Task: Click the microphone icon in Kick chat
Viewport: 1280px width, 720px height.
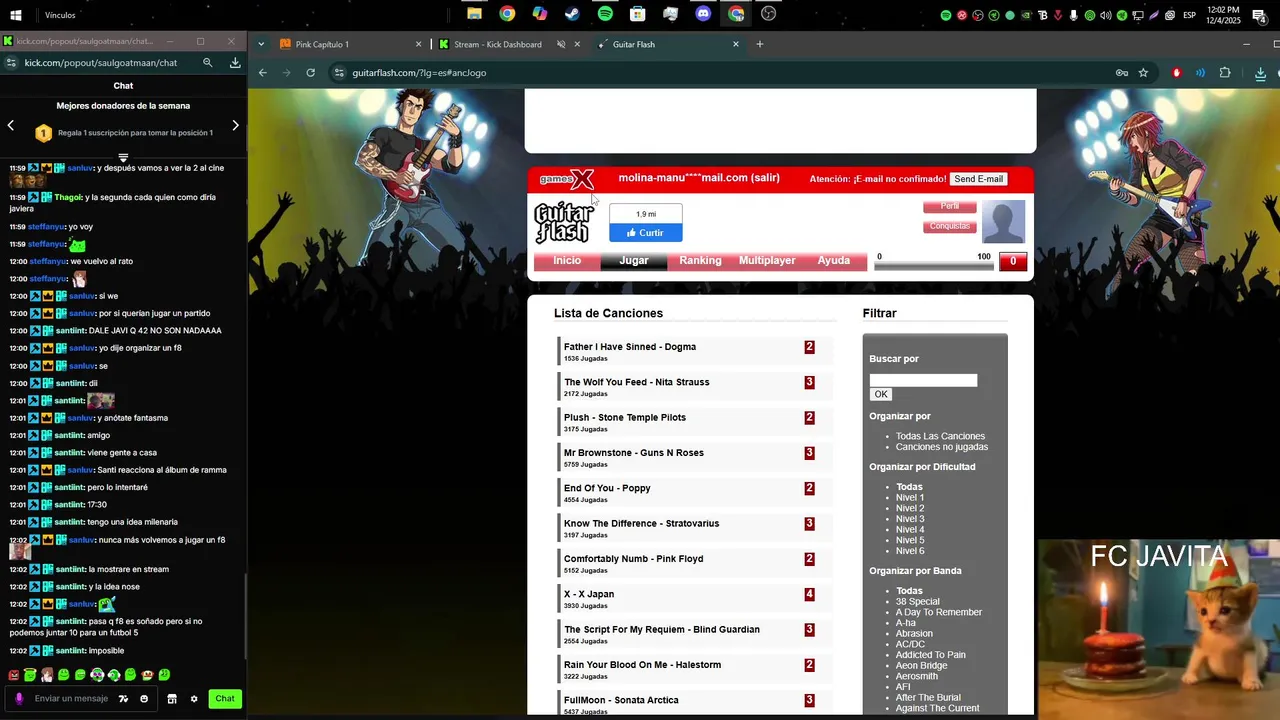Action: [19, 699]
